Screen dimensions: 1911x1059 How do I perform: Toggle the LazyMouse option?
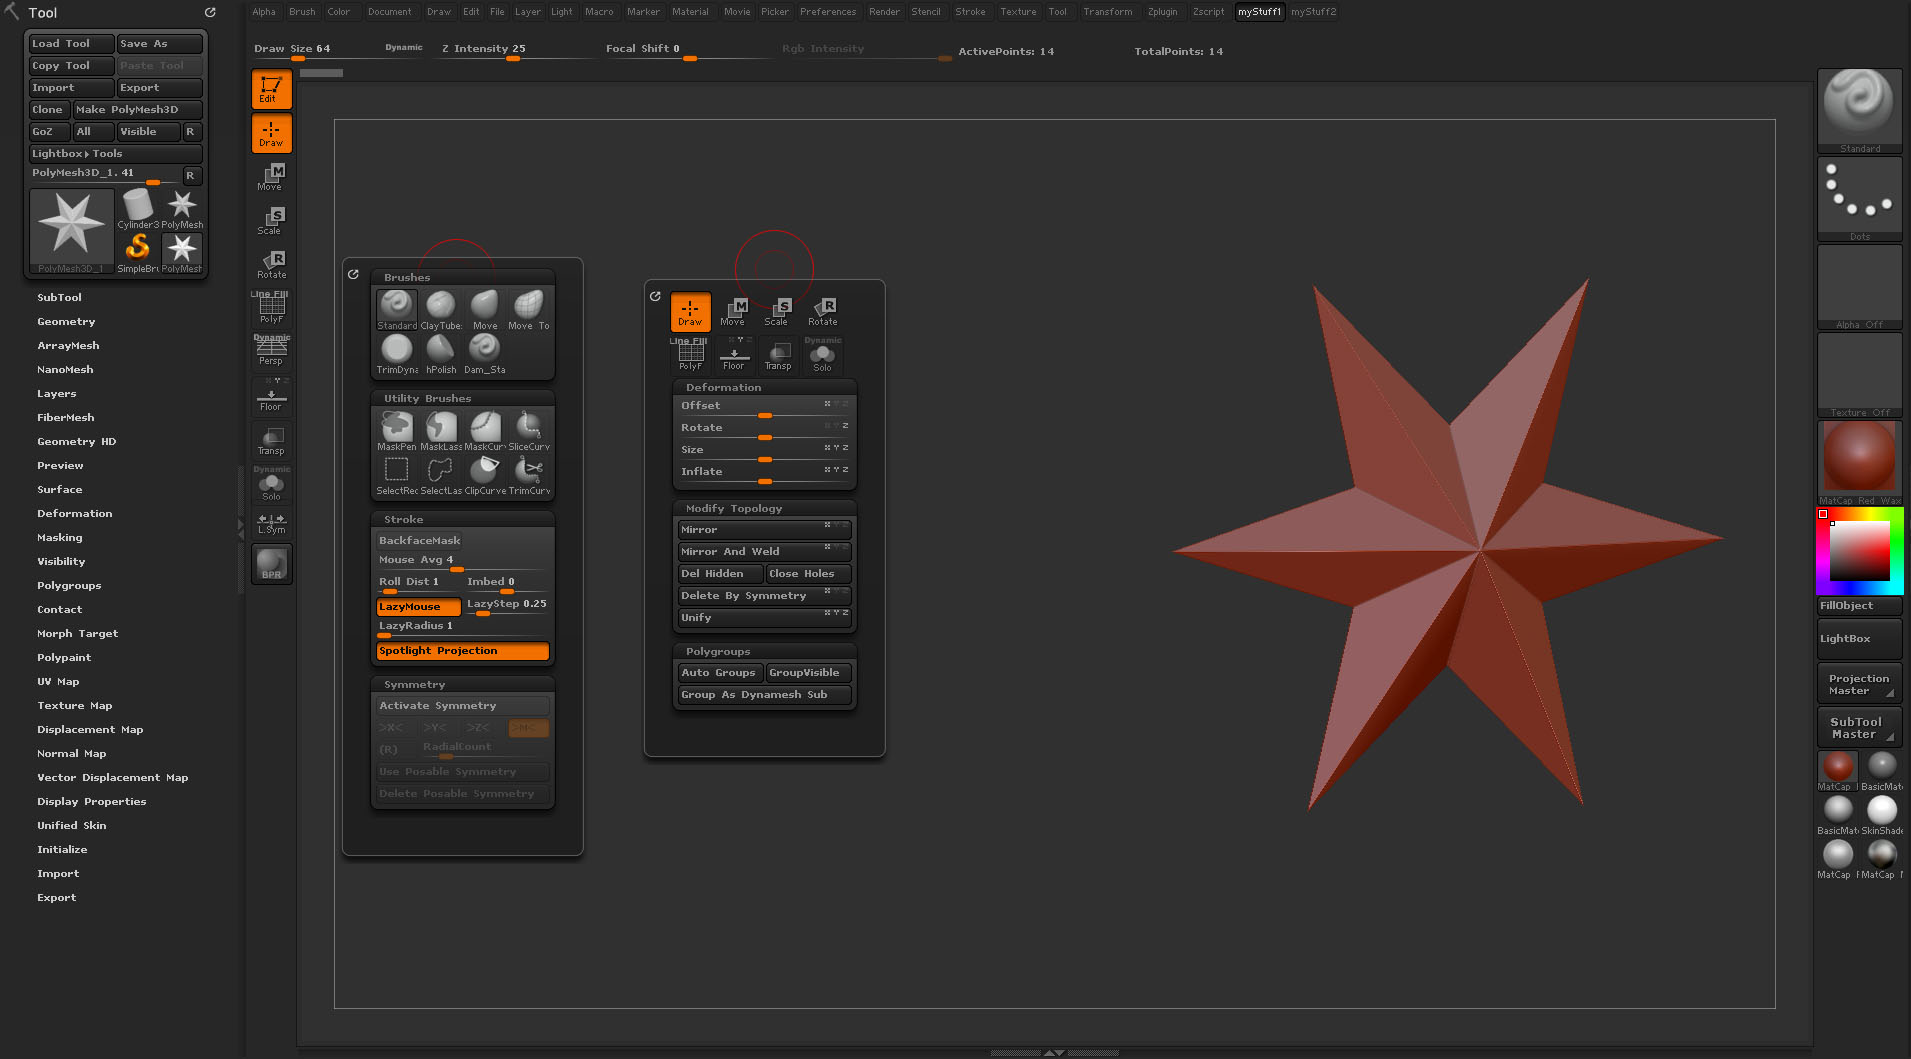point(418,606)
